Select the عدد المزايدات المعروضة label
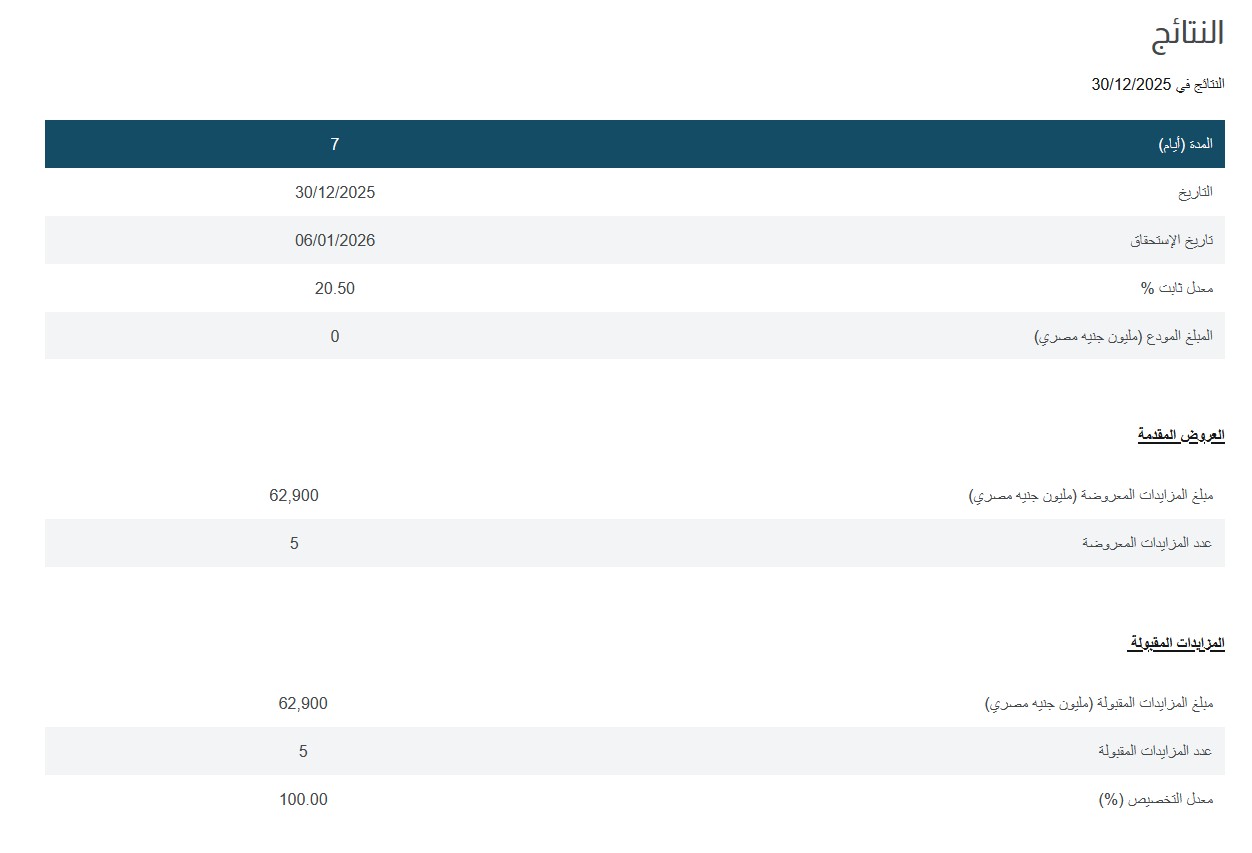The width and height of the screenshot is (1252, 853). click(1147, 543)
